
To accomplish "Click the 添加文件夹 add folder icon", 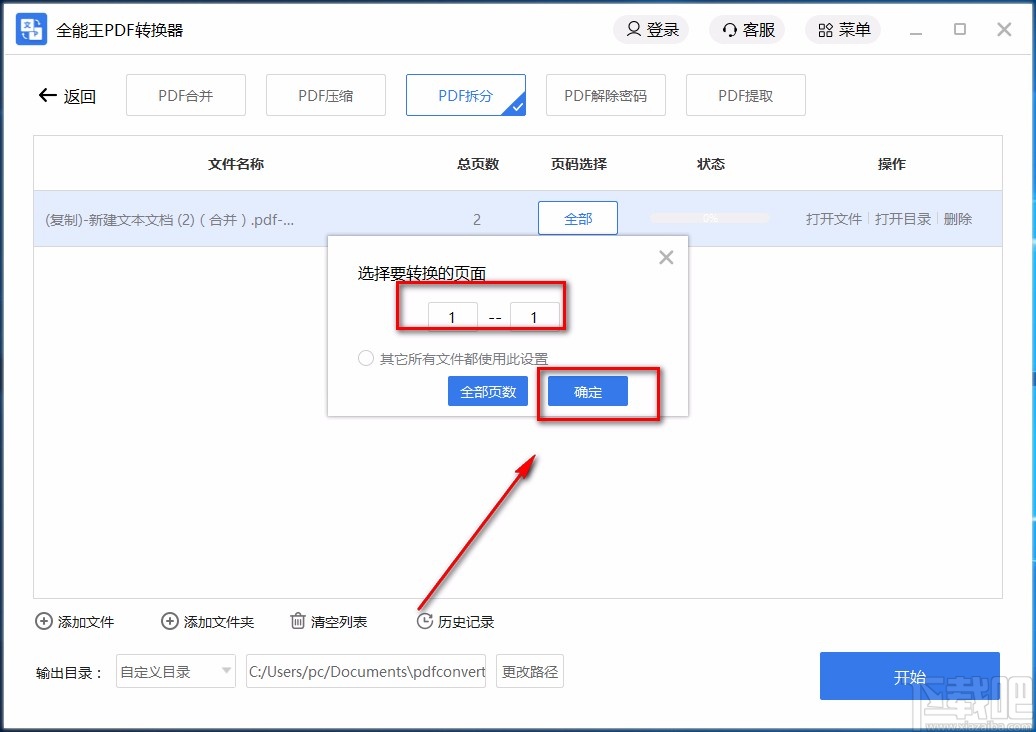I will [169, 621].
